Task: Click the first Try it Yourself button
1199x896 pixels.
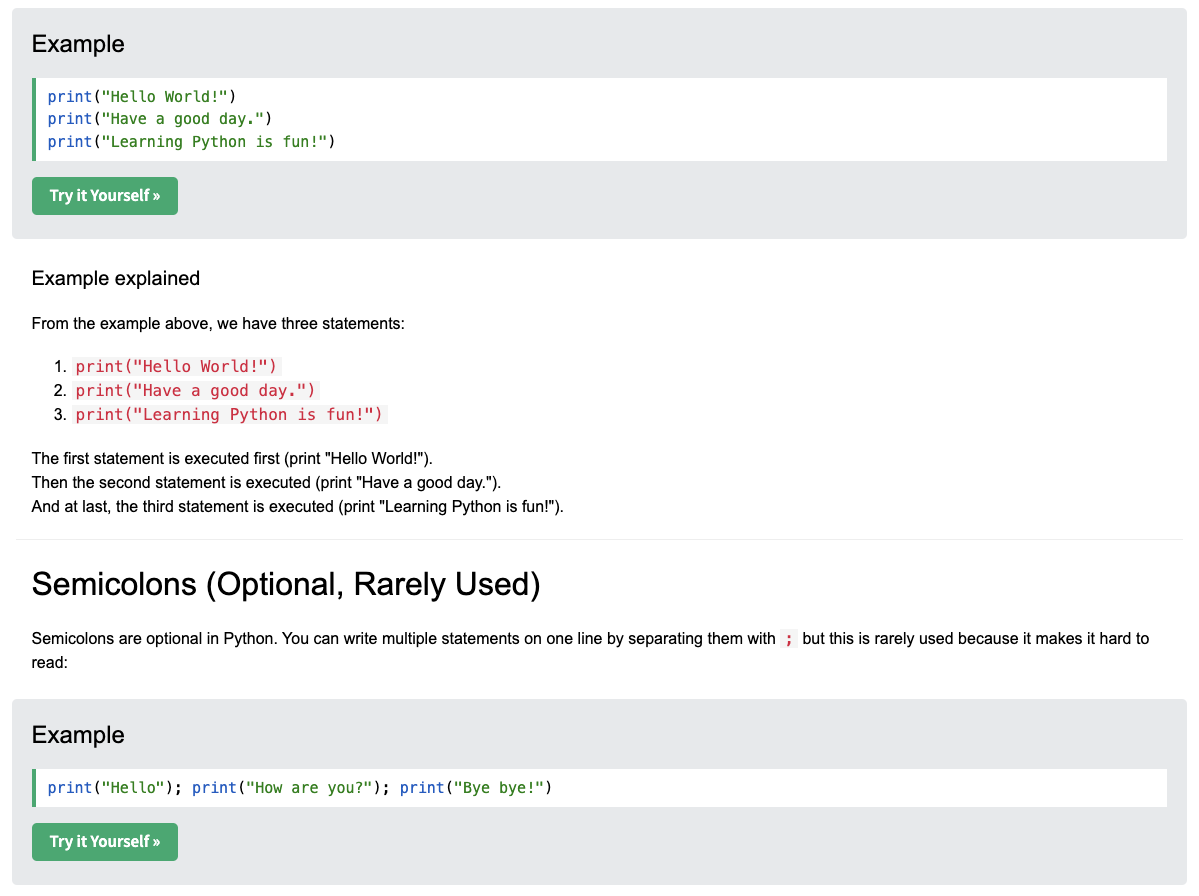Action: [105, 196]
